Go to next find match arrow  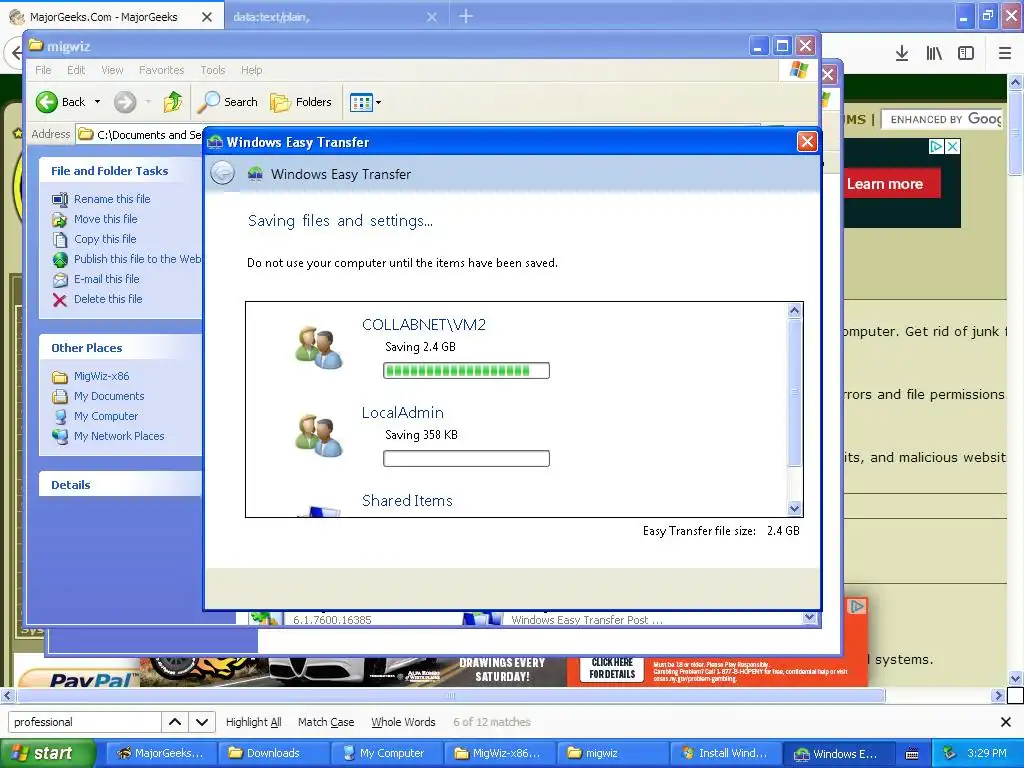[x=202, y=722]
